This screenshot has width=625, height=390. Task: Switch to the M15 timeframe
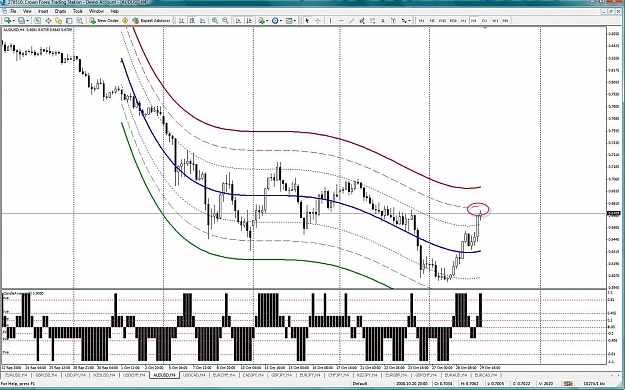point(442,20)
